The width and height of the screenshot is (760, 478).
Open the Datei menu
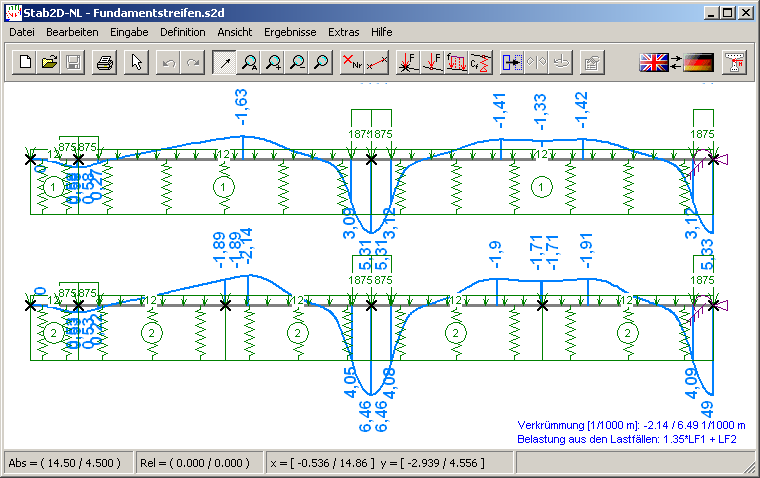pyautogui.click(x=21, y=32)
